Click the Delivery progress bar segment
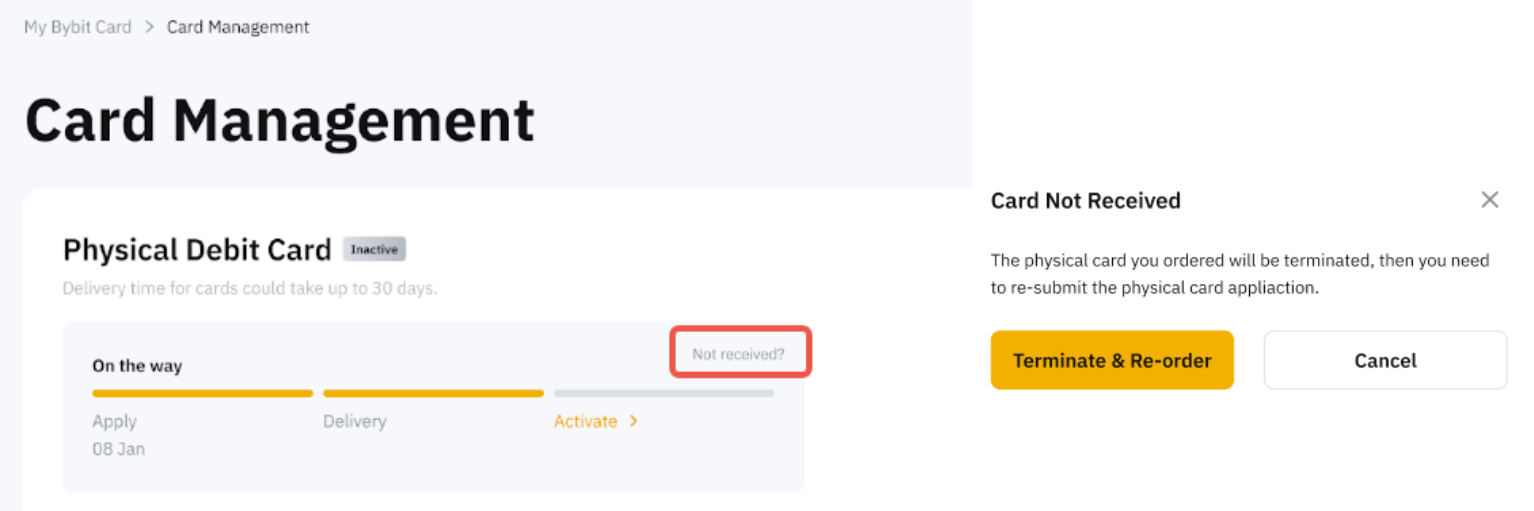 click(x=433, y=394)
